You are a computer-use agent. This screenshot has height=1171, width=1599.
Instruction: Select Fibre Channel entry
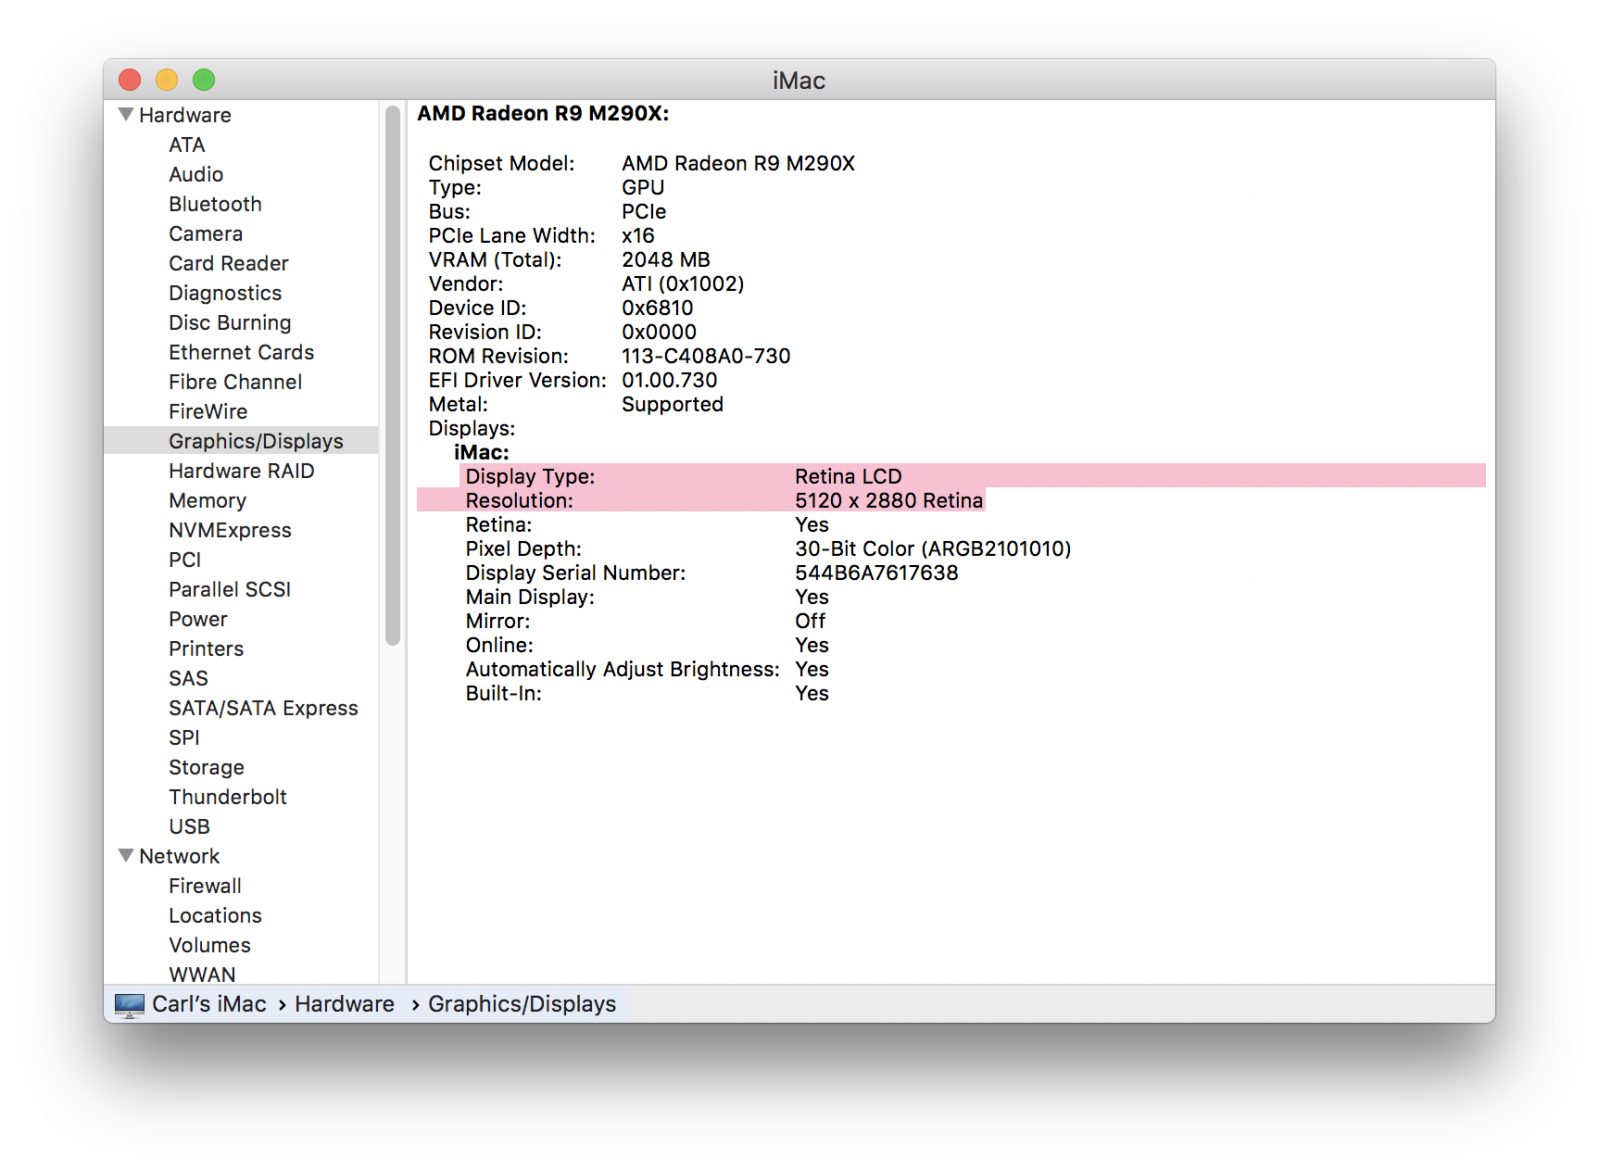[235, 382]
